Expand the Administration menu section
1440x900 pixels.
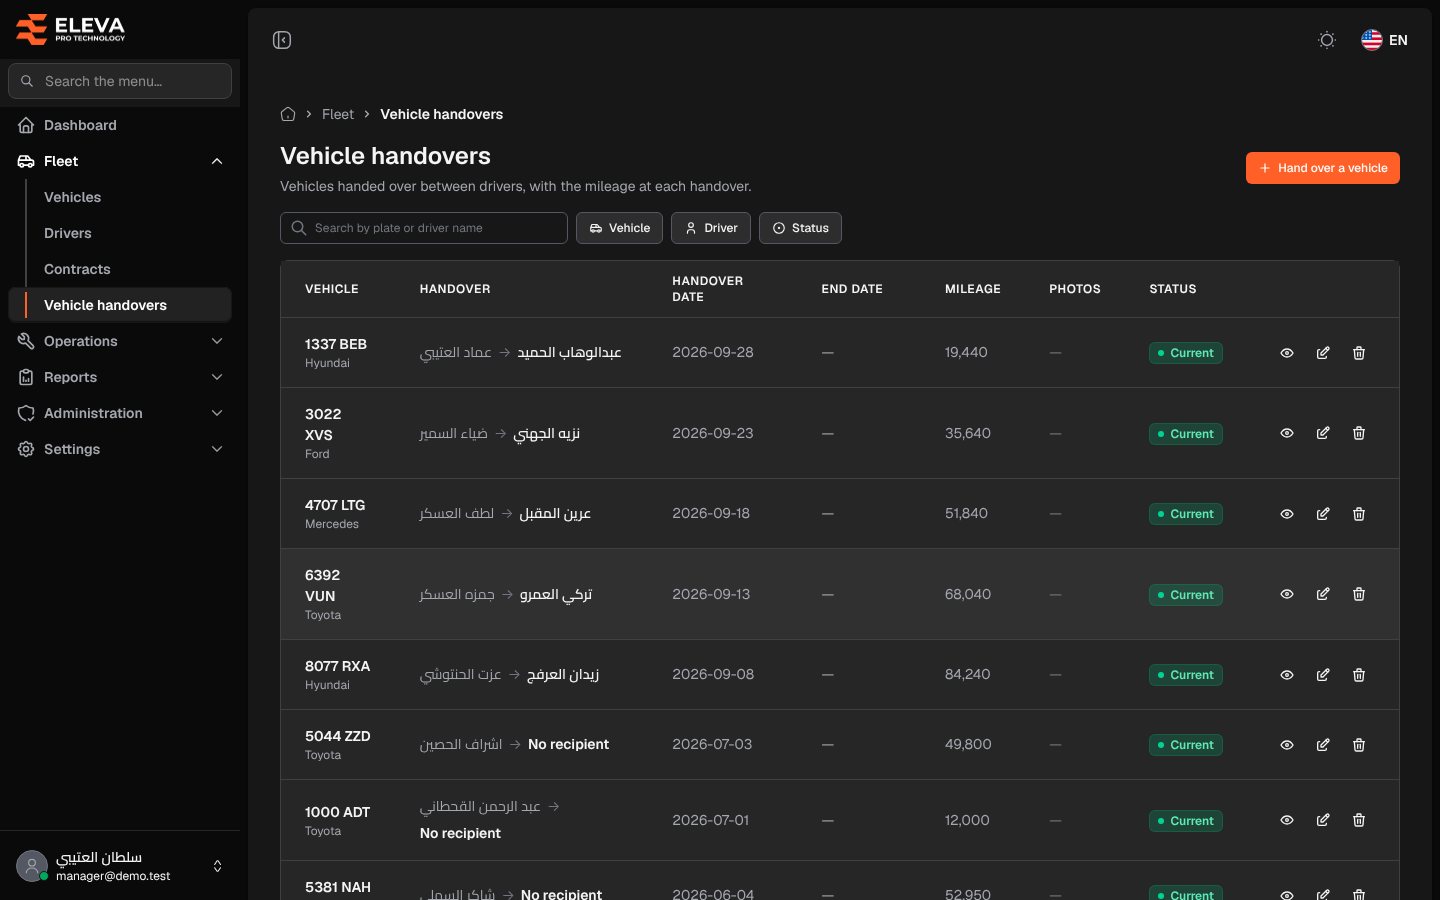click(120, 413)
